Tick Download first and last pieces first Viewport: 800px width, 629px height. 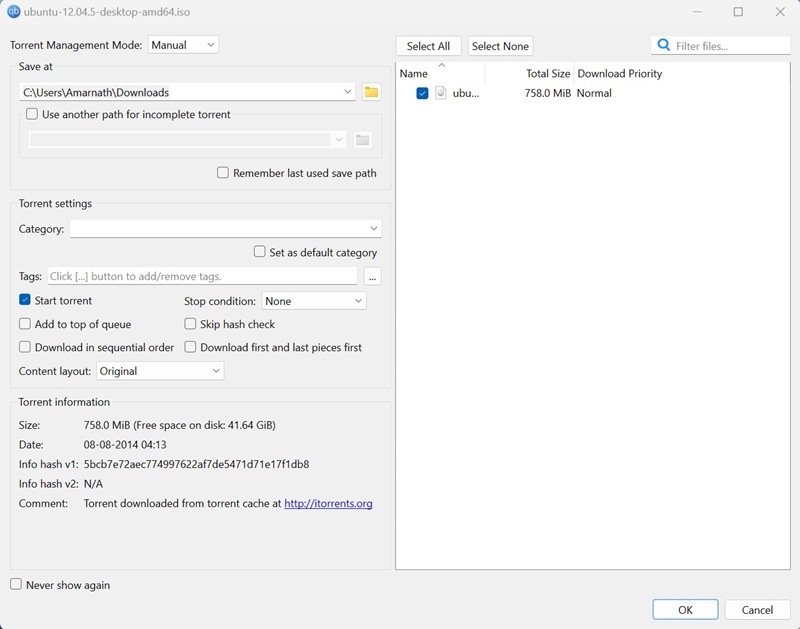(x=190, y=347)
